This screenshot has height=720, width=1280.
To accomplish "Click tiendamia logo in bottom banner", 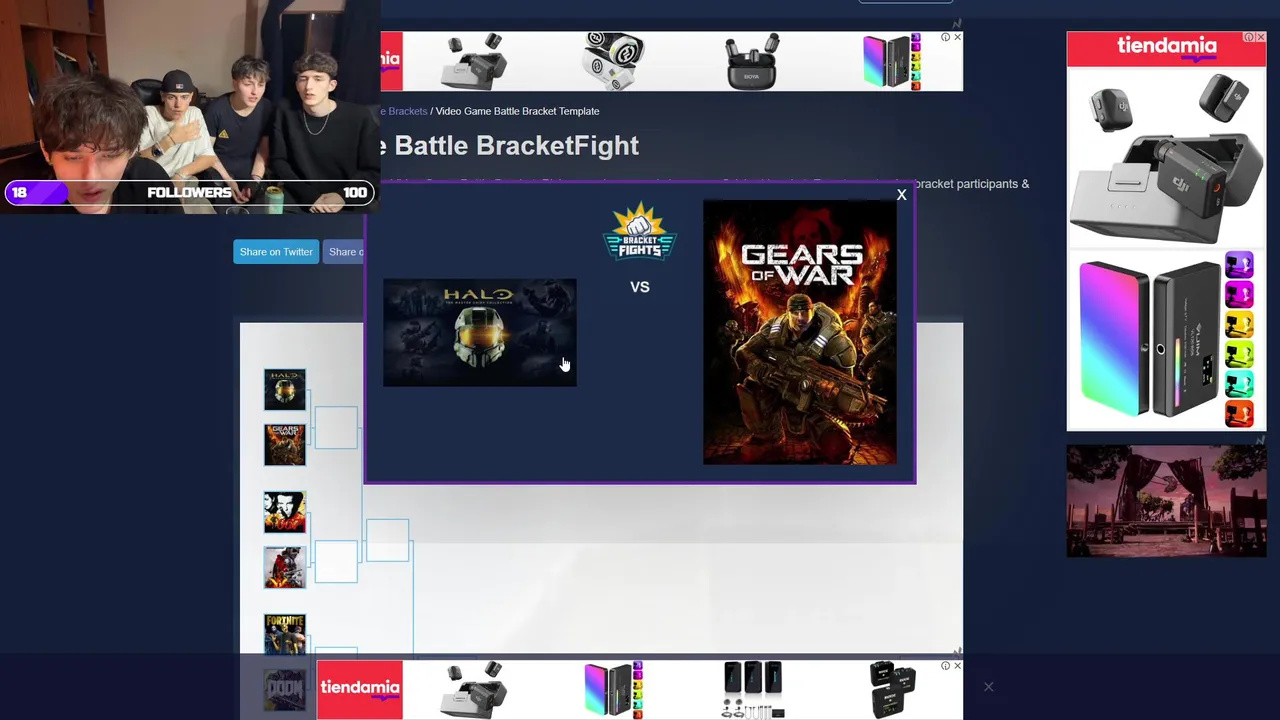I will pos(360,689).
